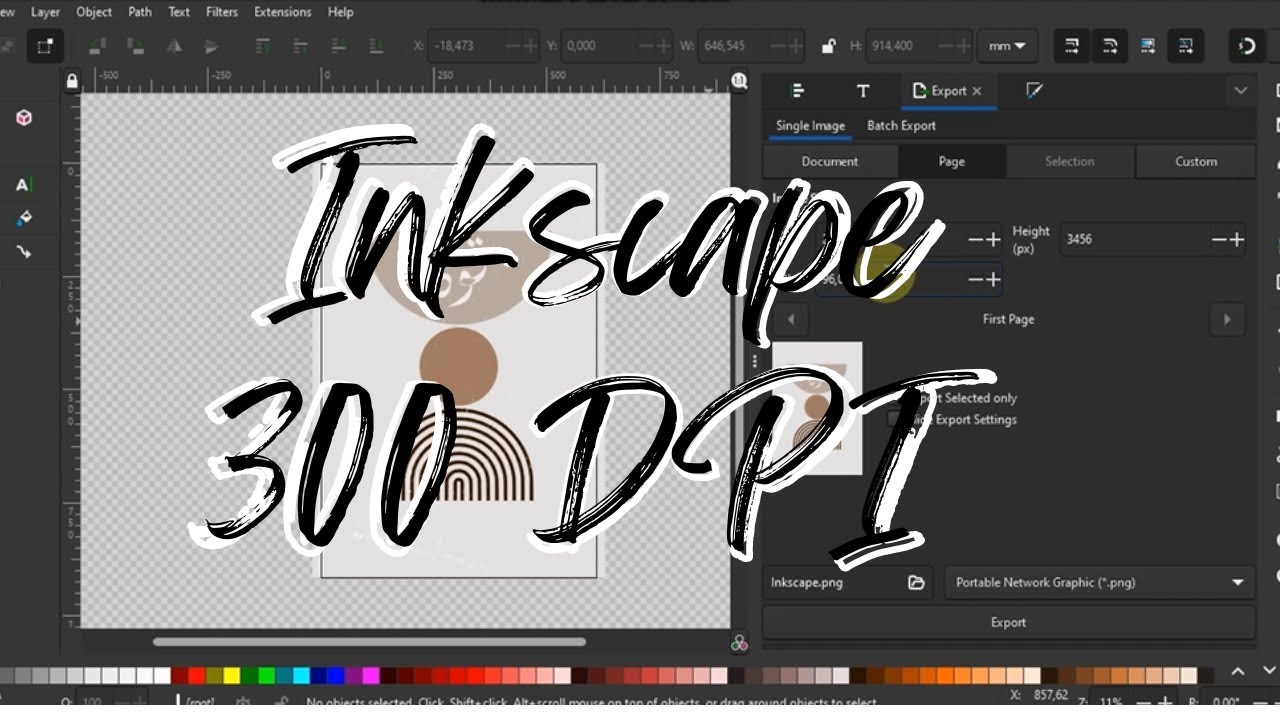Image resolution: width=1280 pixels, height=720 pixels.
Task: Increase export DPI with plus button
Action: point(993,280)
